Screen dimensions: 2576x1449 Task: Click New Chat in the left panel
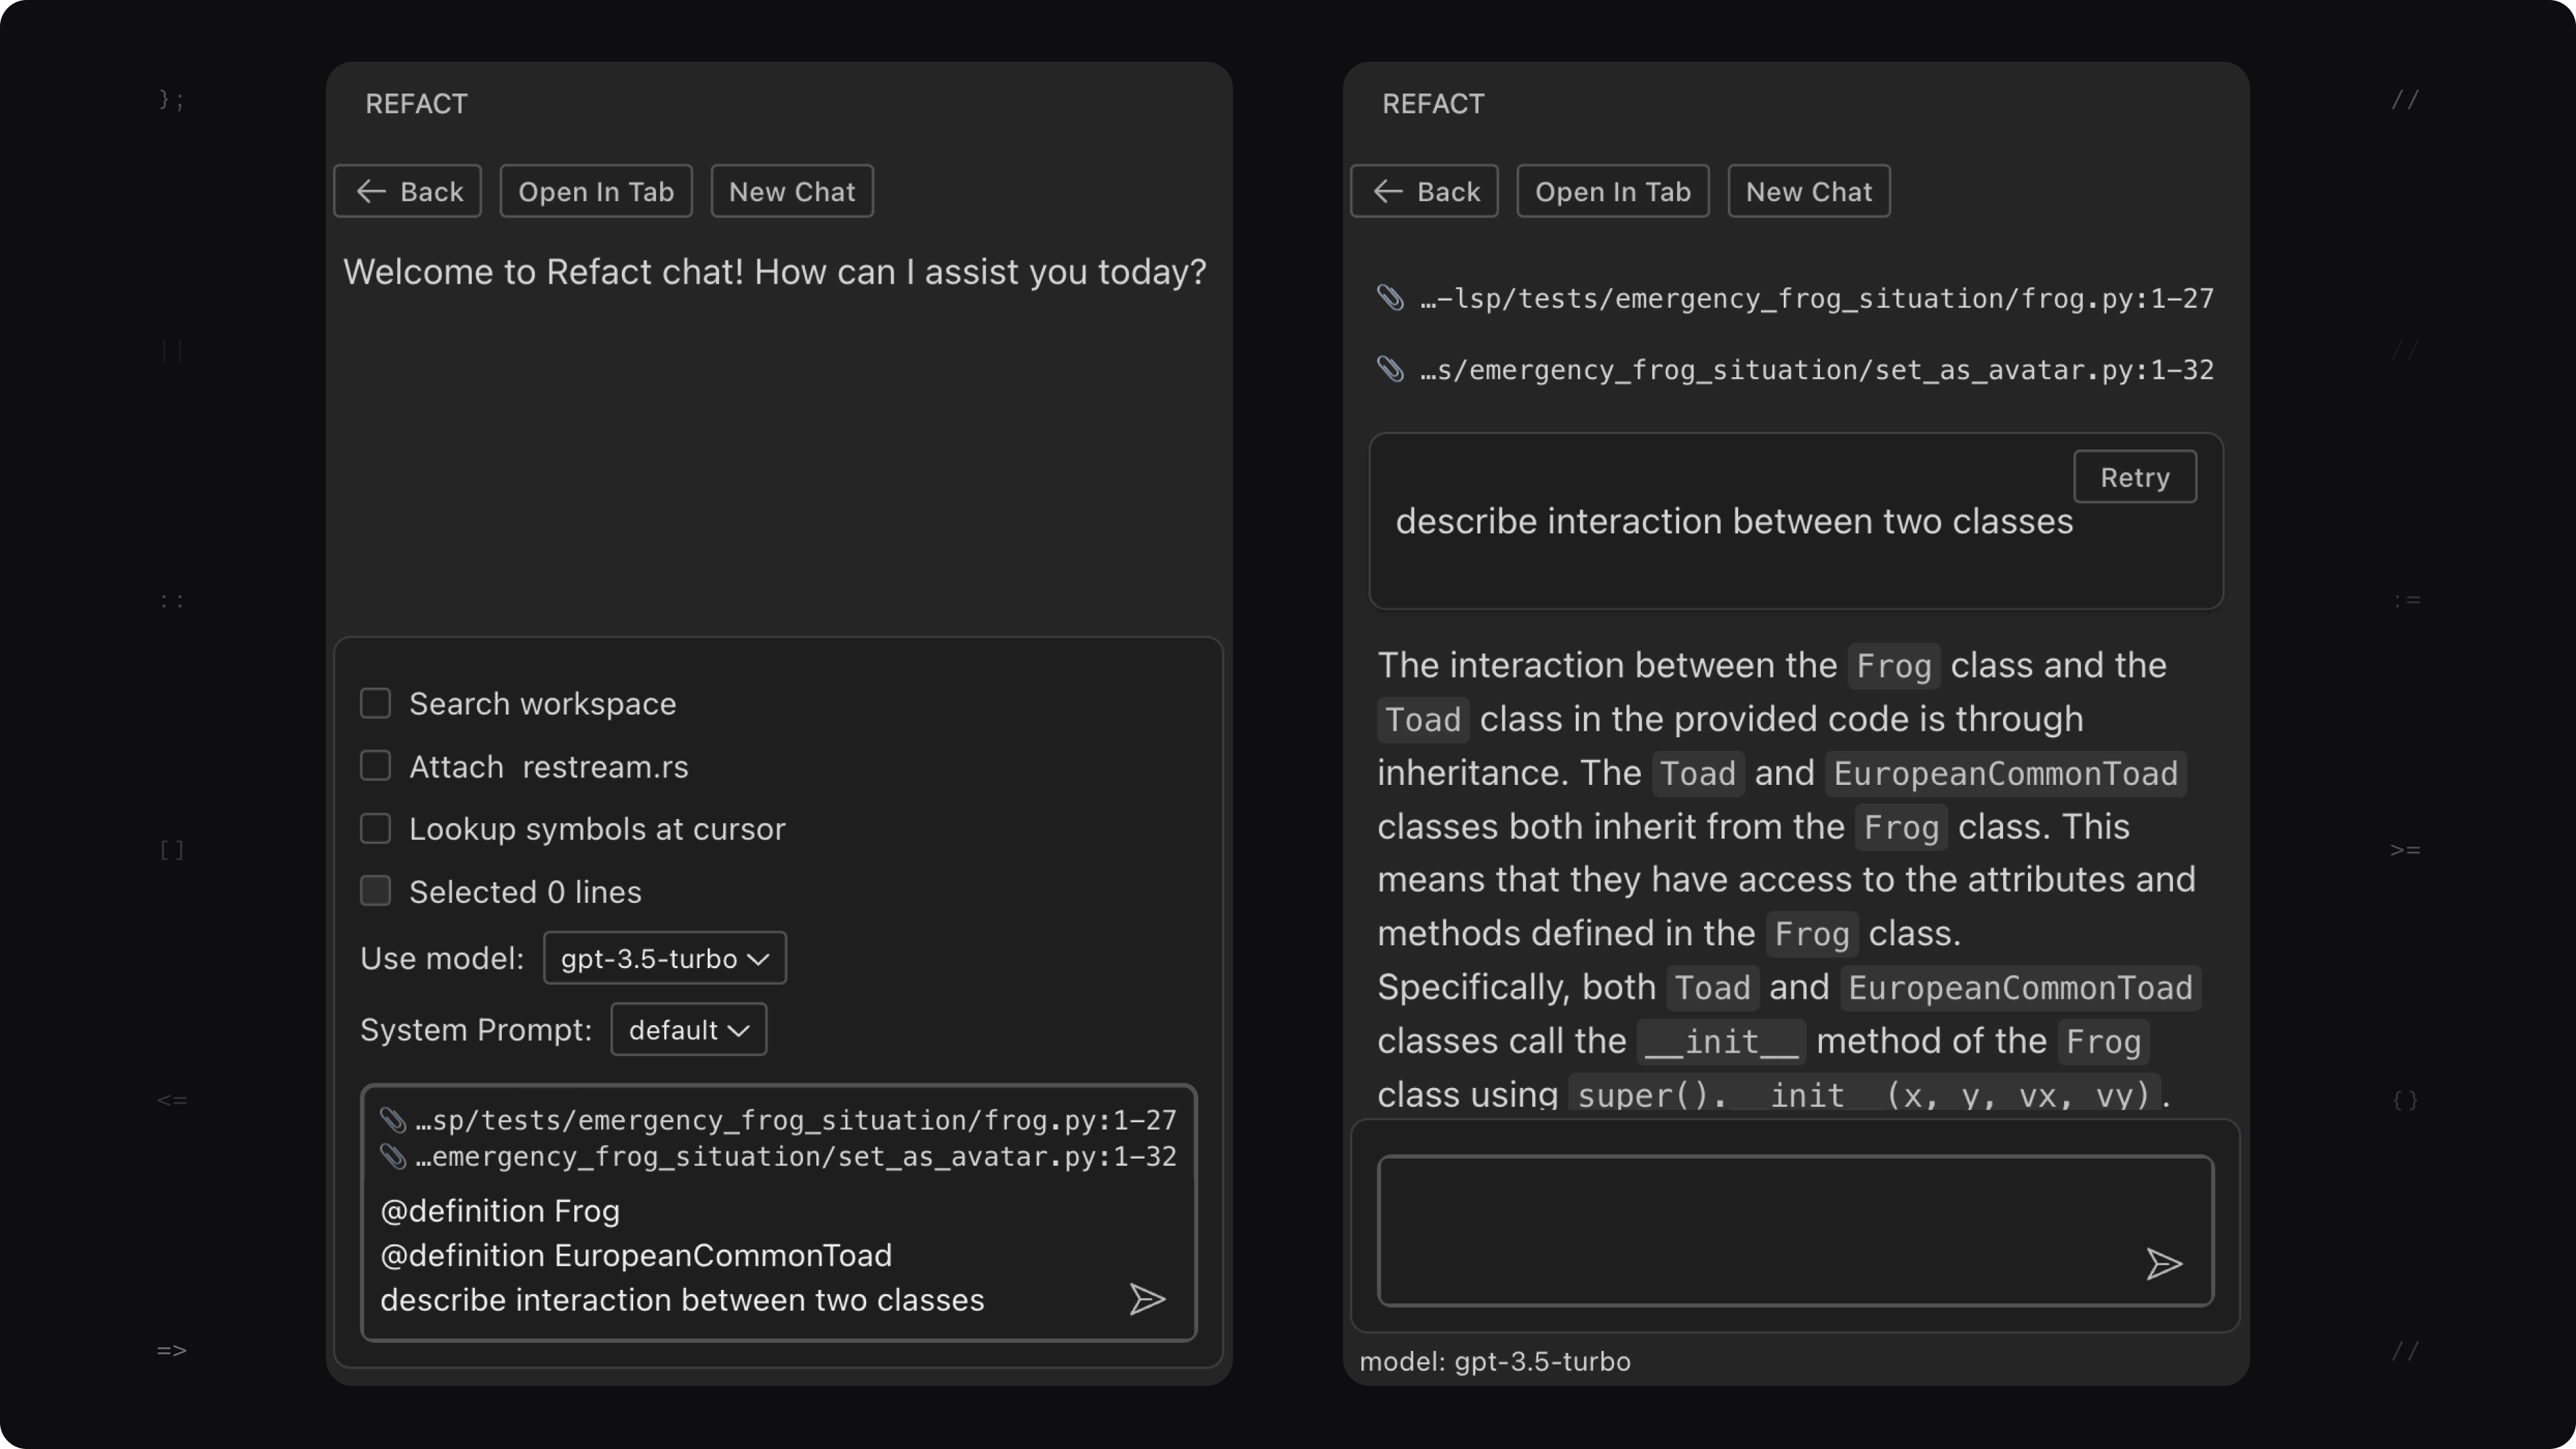pyautogui.click(x=791, y=191)
